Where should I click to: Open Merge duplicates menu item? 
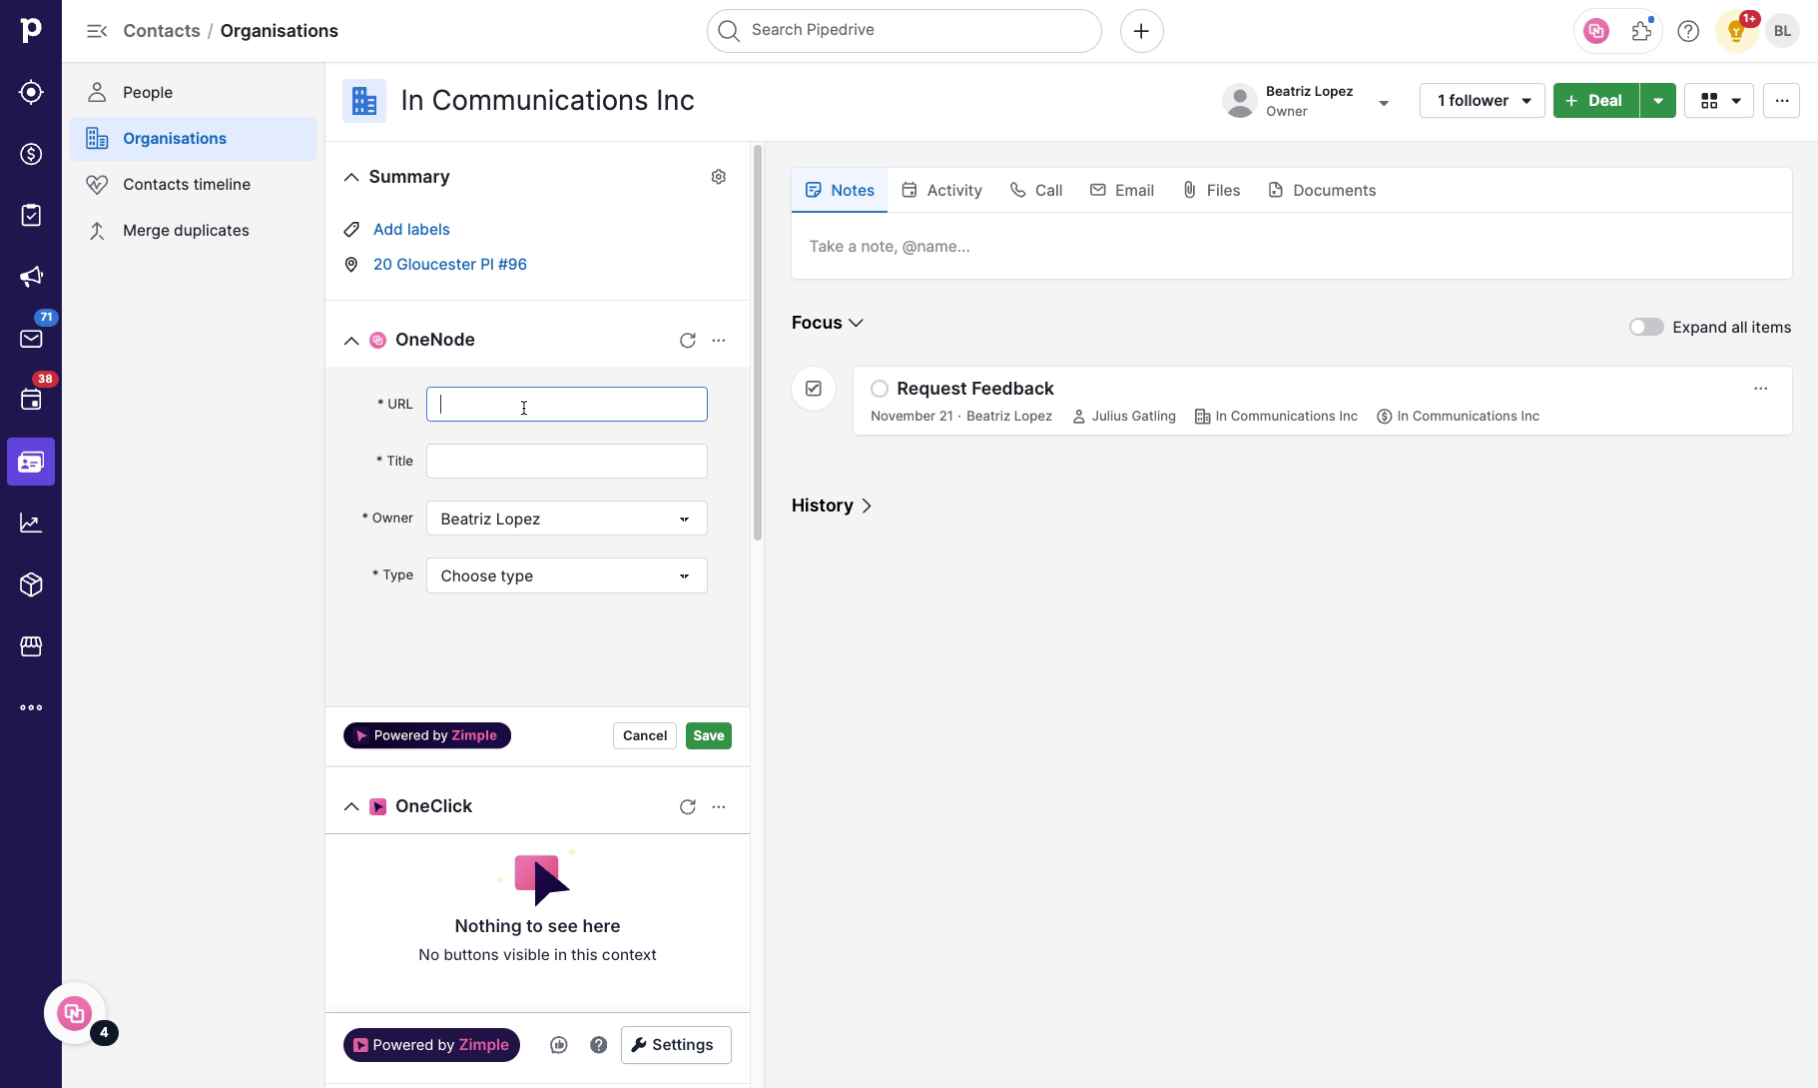tap(193, 230)
